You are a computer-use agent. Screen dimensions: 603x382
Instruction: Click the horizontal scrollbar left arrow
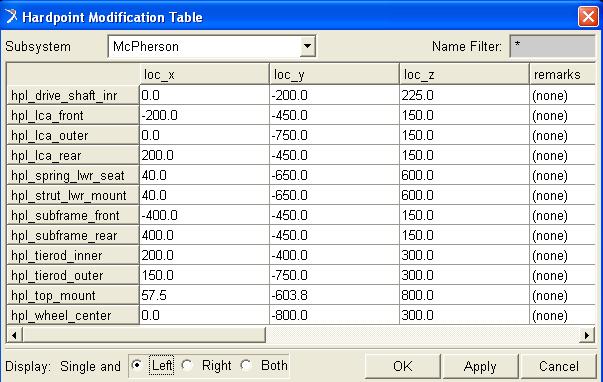tap(14, 335)
